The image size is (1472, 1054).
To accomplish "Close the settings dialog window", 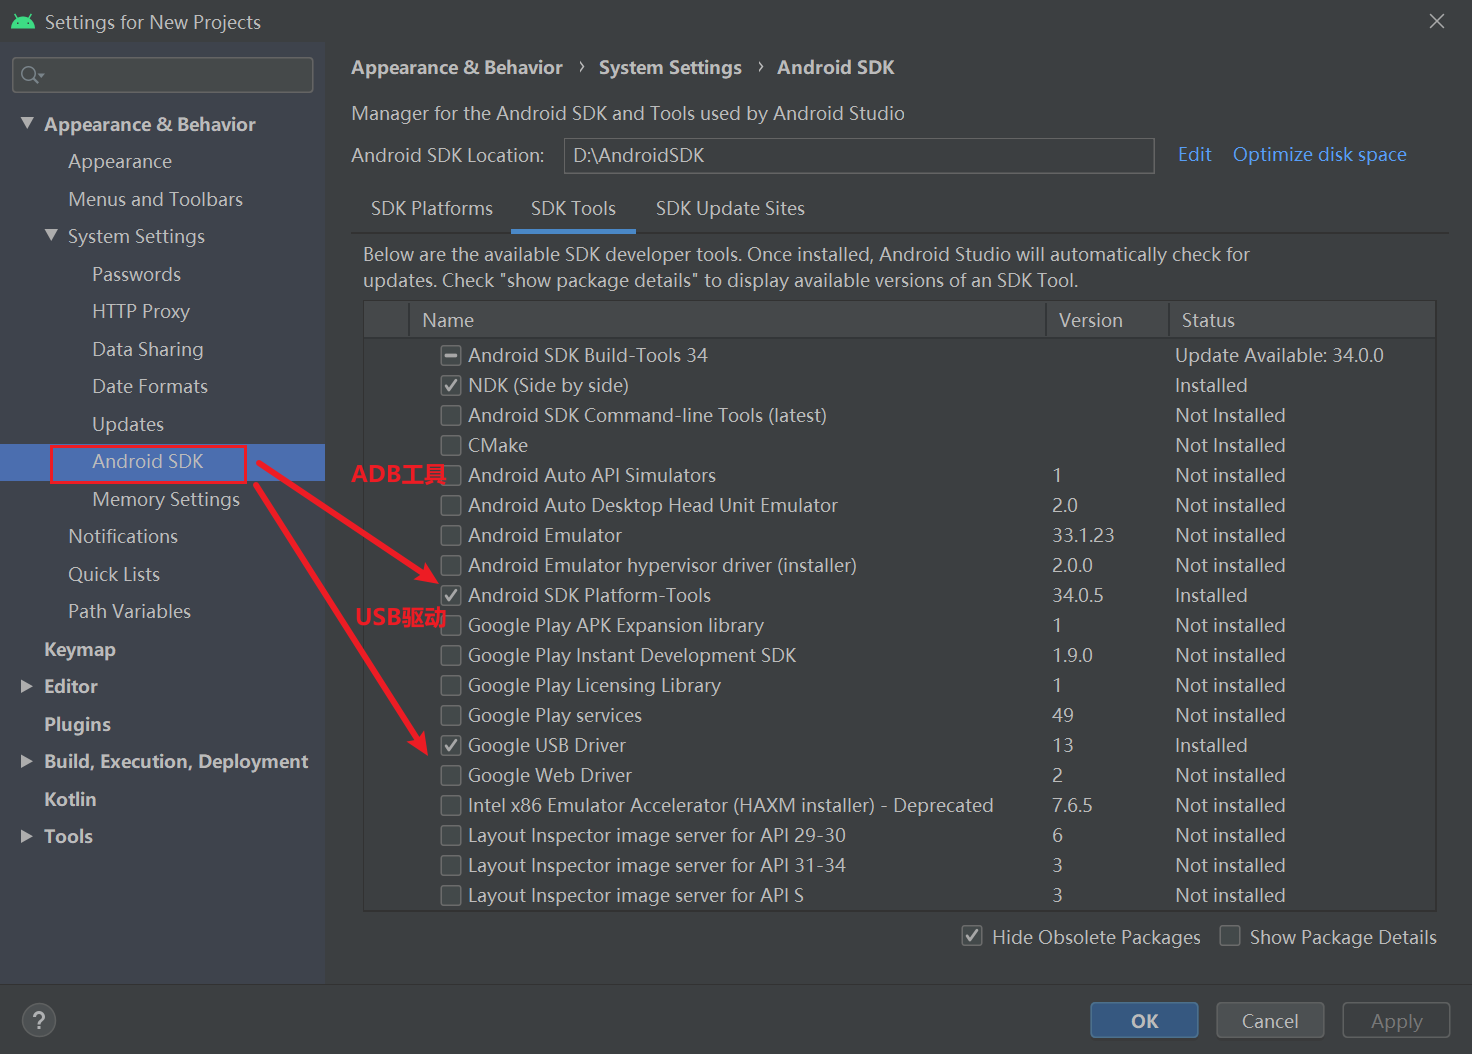I will (x=1436, y=21).
